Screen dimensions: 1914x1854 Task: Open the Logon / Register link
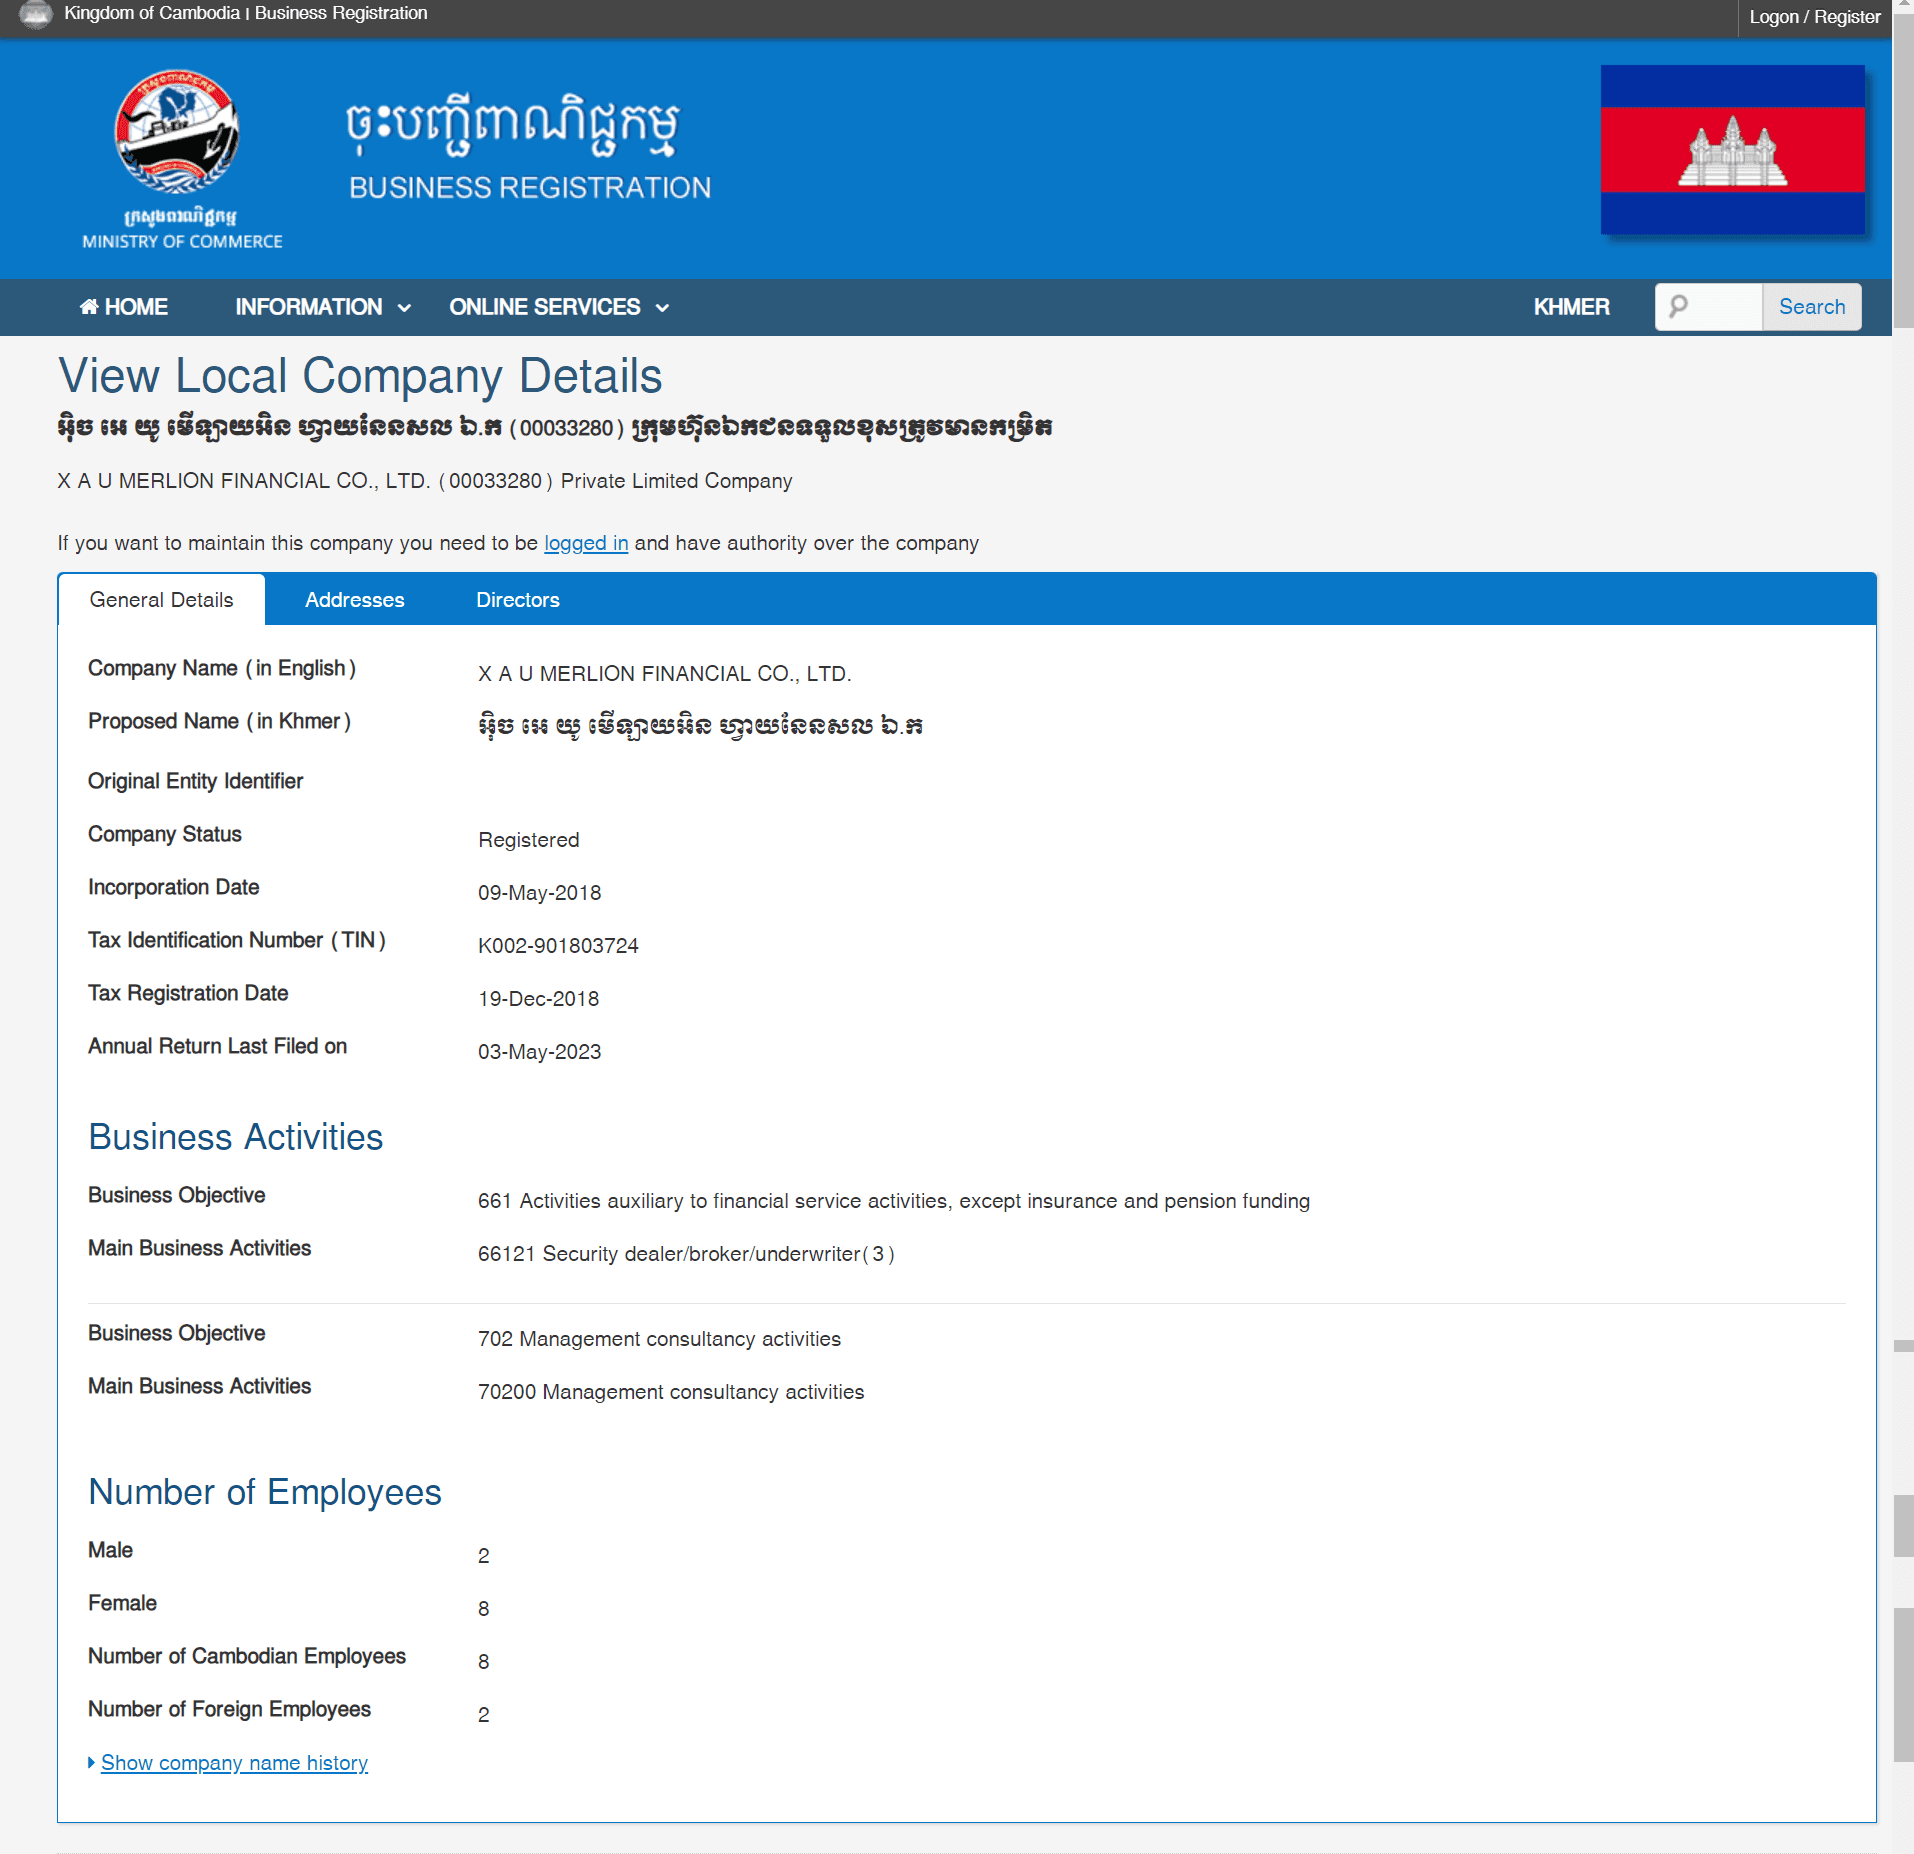pyautogui.click(x=1814, y=17)
